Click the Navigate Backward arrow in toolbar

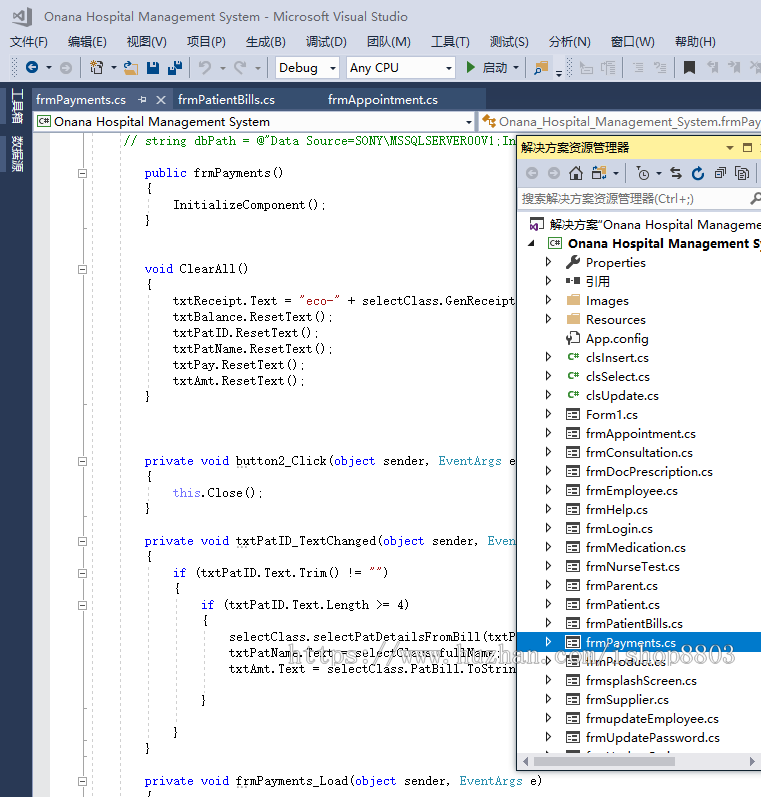(x=32, y=67)
